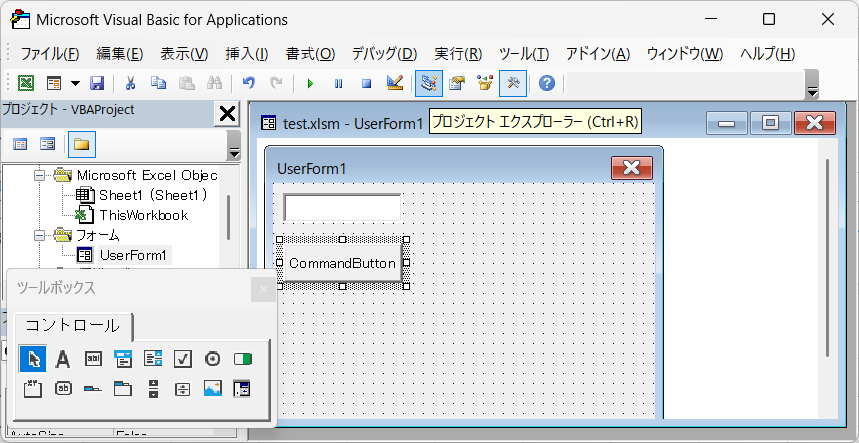Toggle Design Mode icon
The width and height of the screenshot is (859, 443).
tap(395, 83)
